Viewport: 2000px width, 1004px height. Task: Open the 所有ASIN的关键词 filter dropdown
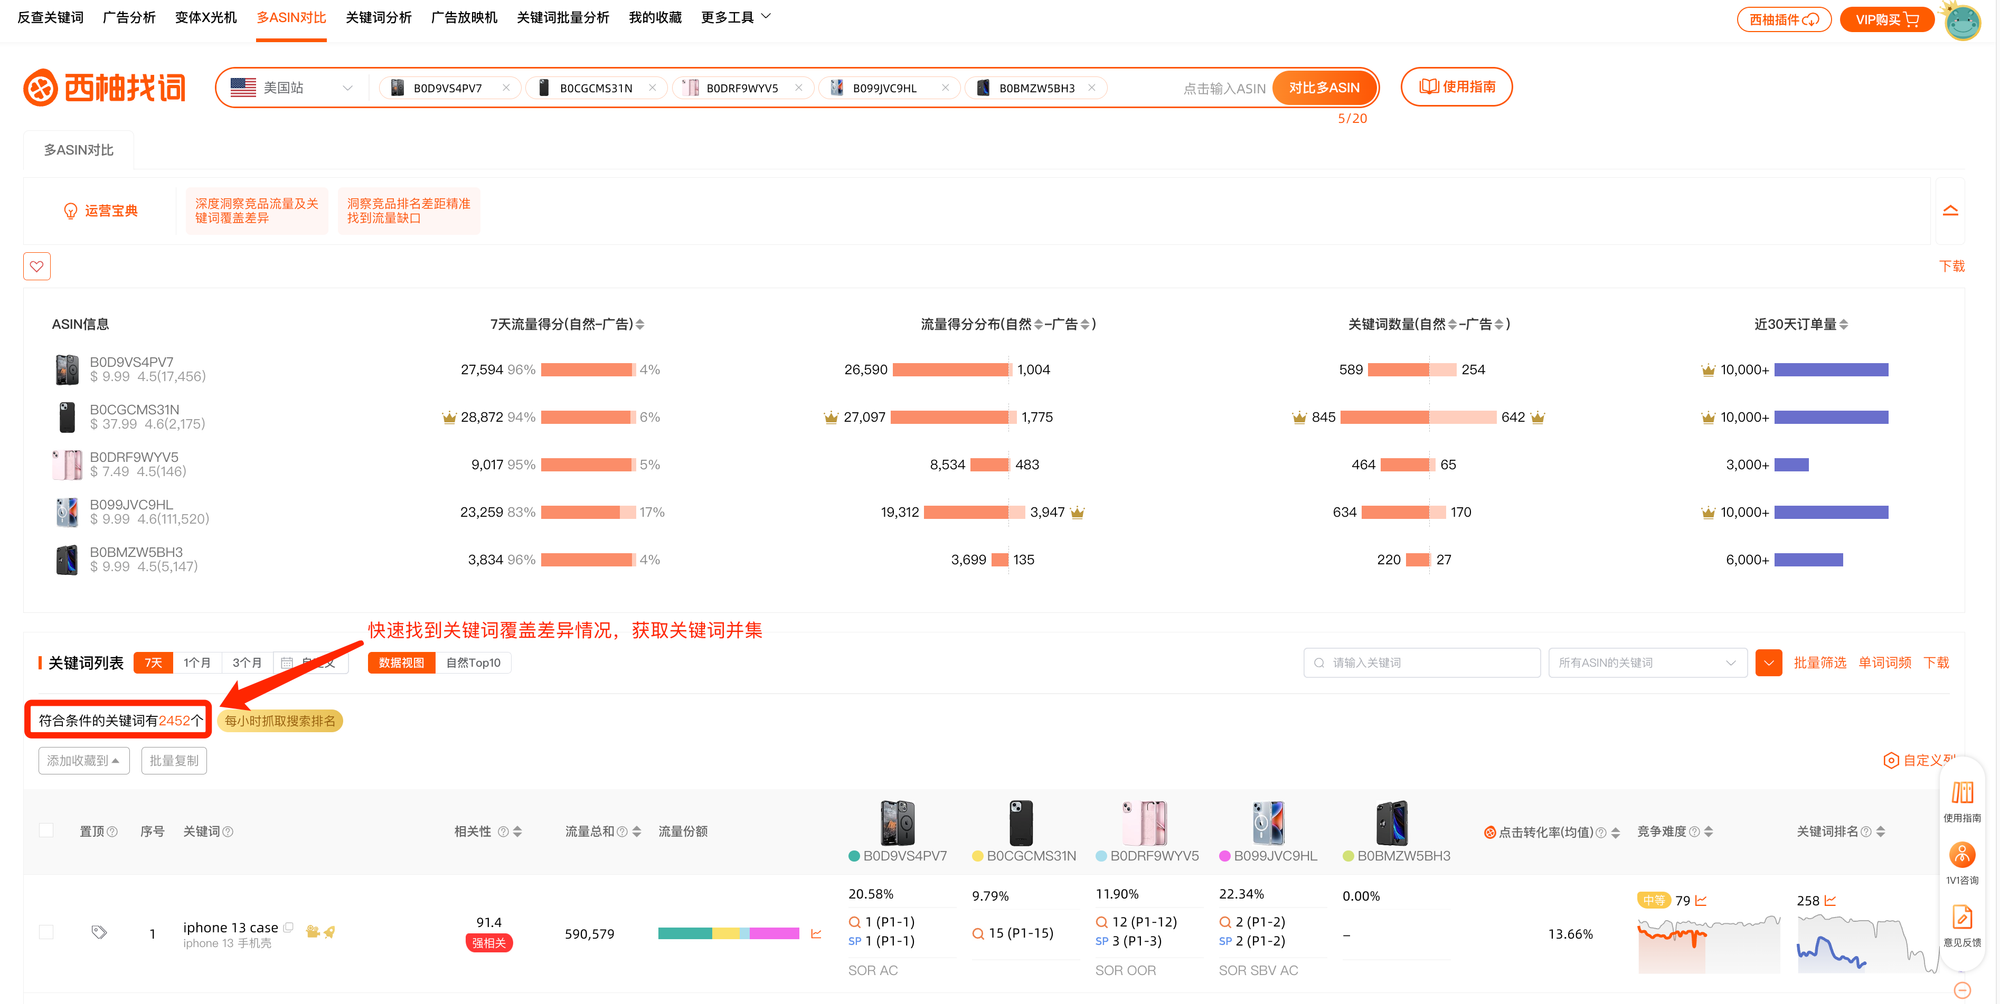click(1647, 663)
